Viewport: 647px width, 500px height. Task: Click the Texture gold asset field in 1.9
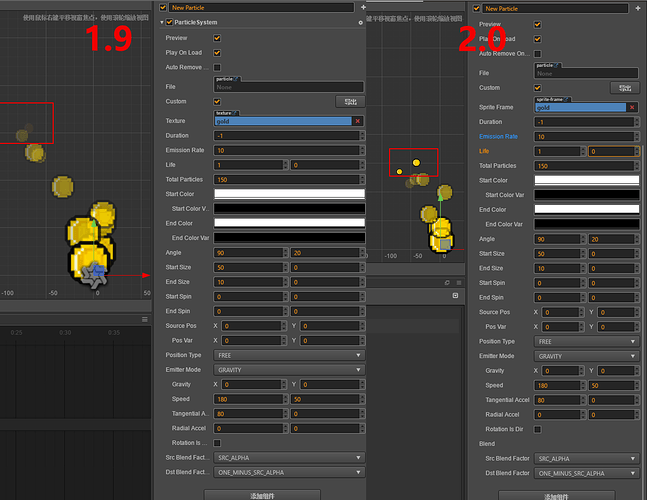283,121
